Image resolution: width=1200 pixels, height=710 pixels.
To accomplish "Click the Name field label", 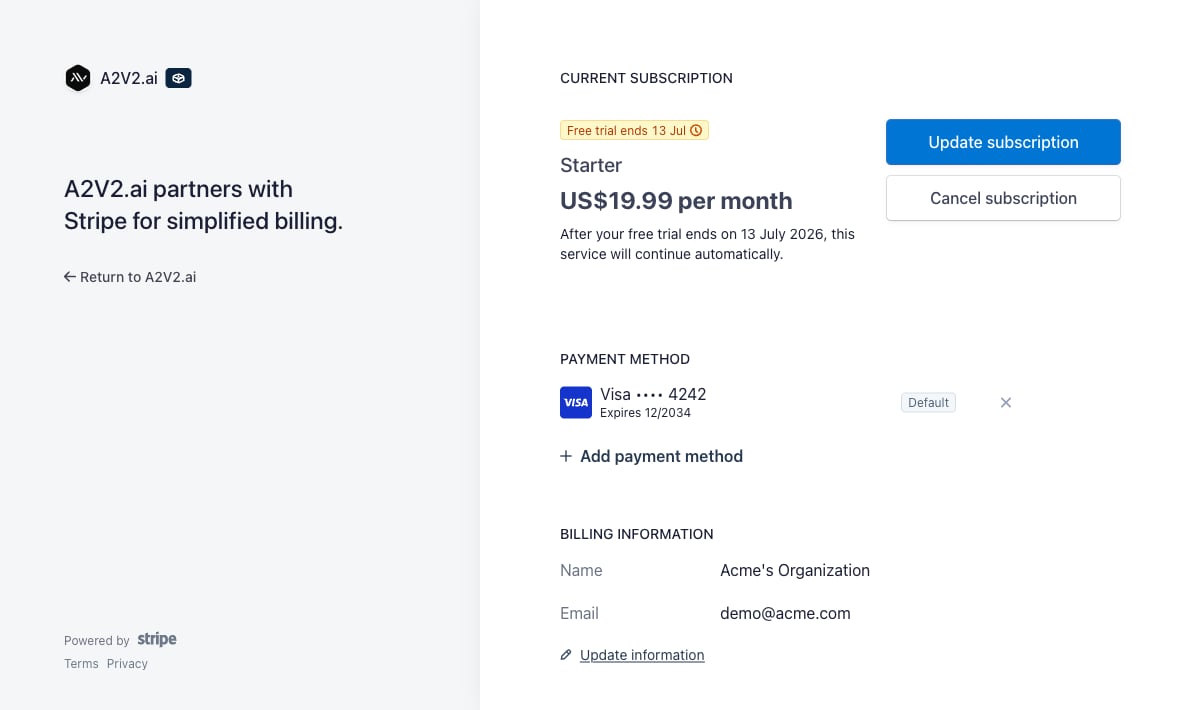I will pyautogui.click(x=581, y=570).
